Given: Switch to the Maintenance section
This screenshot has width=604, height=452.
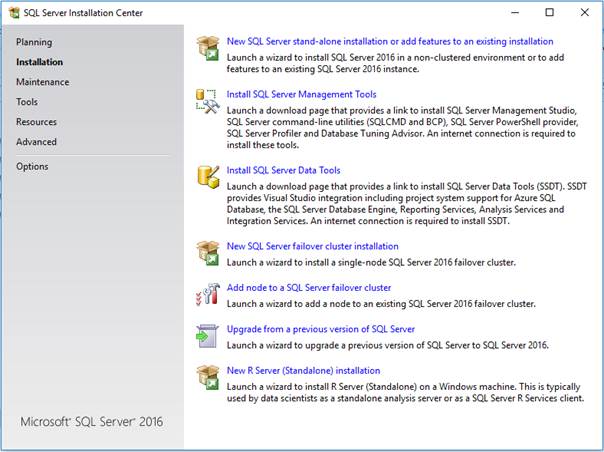Looking at the screenshot, I should 42,82.
